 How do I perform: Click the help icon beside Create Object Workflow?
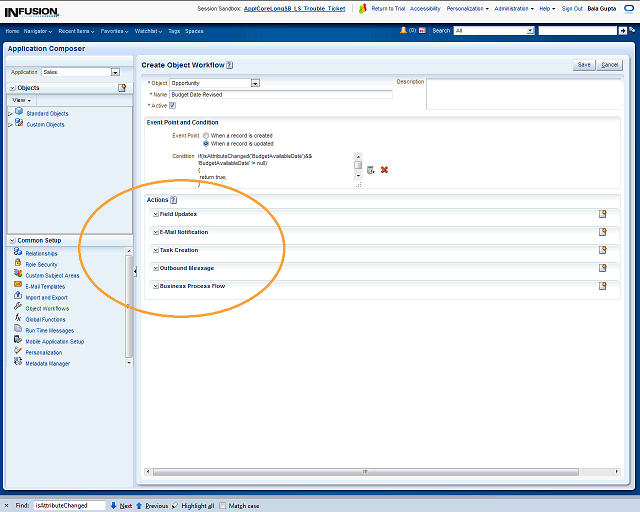(230, 65)
